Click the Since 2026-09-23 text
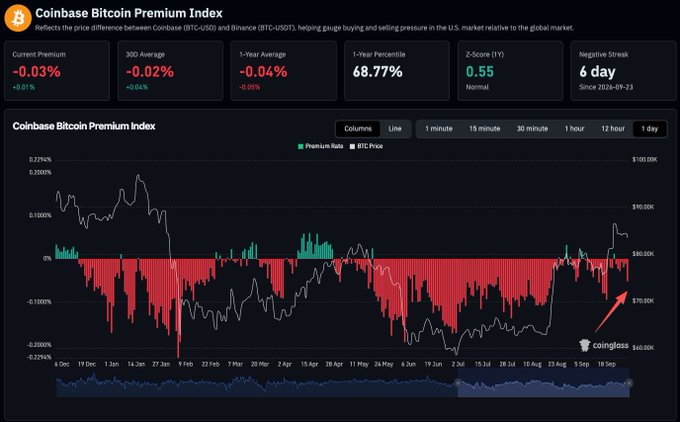This screenshot has width=680, height=422. click(x=606, y=87)
